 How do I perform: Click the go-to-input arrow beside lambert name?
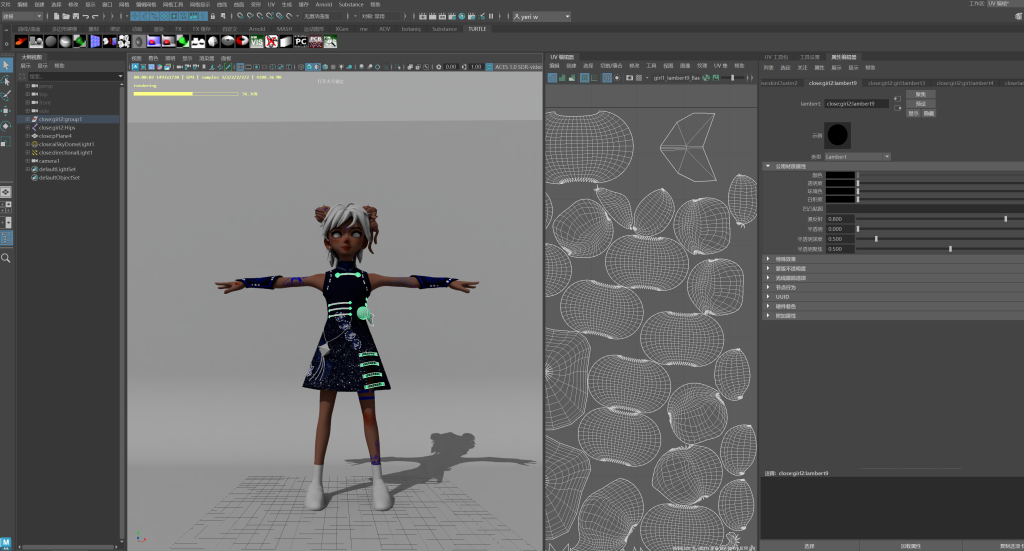(x=897, y=99)
